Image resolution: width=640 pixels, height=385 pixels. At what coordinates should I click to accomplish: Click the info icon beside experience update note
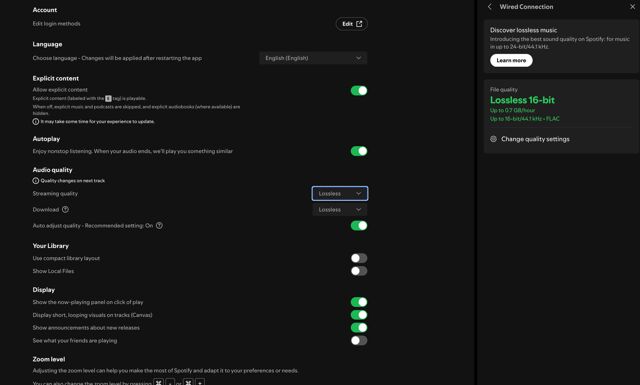36,121
